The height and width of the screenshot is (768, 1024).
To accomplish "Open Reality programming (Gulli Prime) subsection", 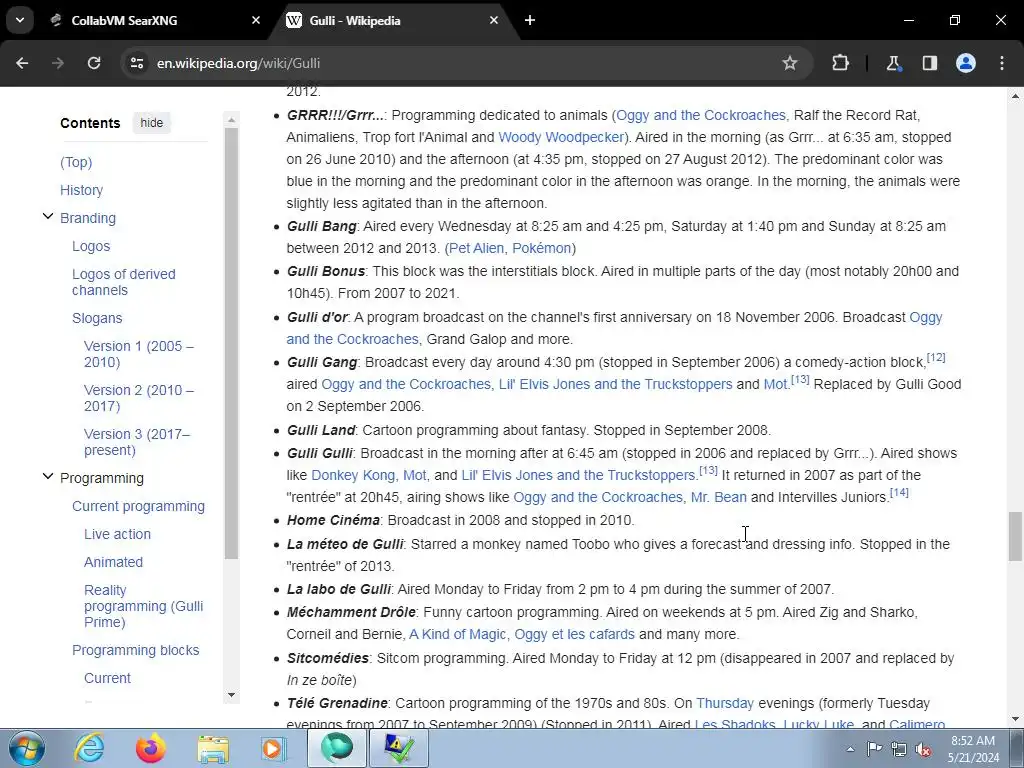I will click(x=143, y=606).
